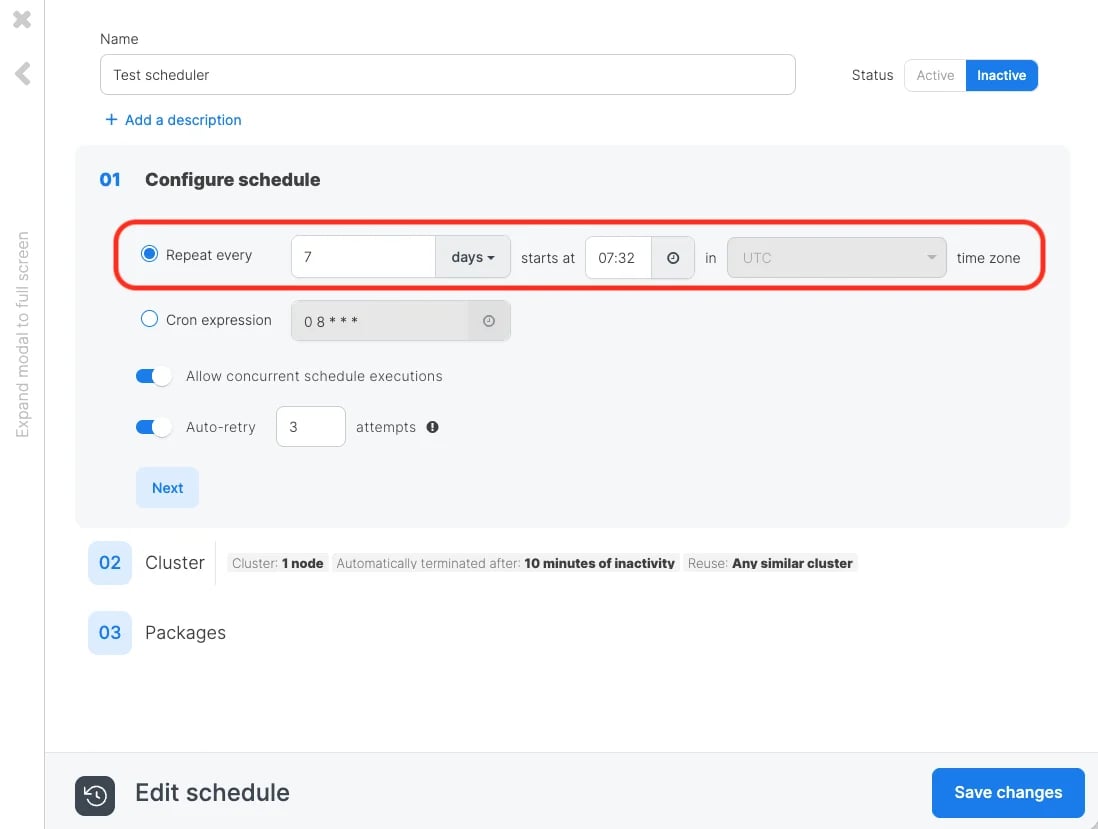The image size is (1098, 829).
Task: Open the UTC time zone dropdown
Action: pyautogui.click(x=837, y=258)
